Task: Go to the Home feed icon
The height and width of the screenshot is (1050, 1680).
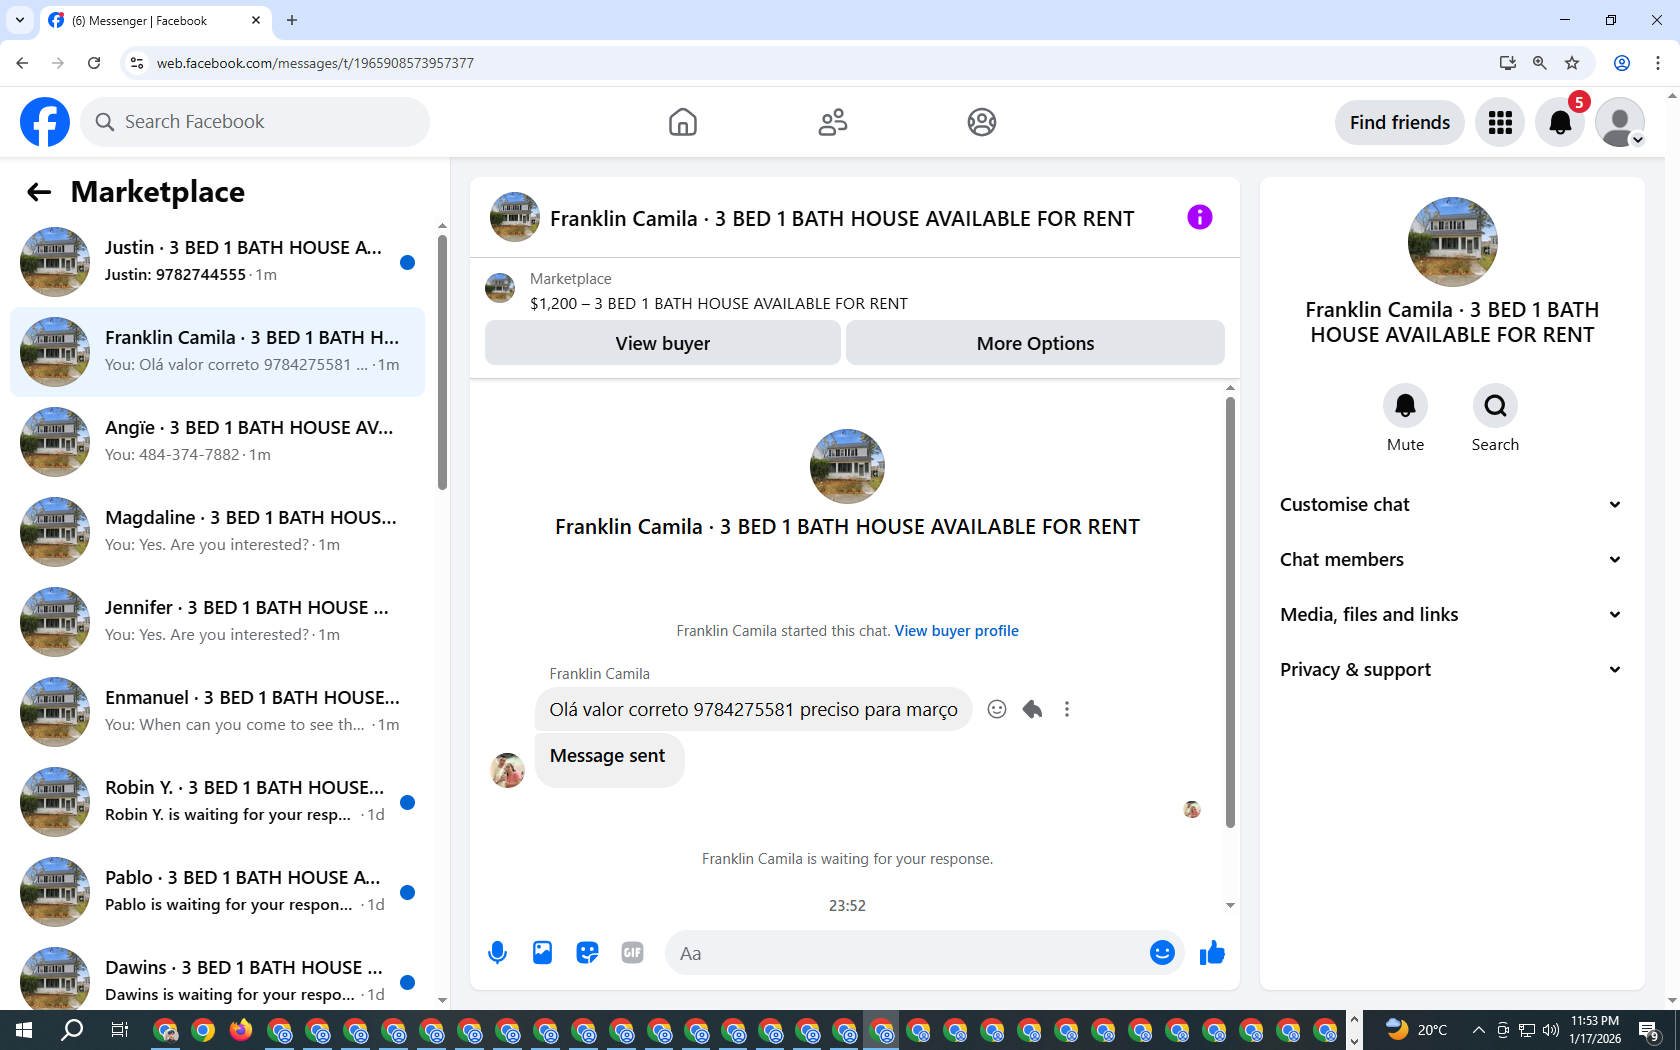Action: pos(683,122)
